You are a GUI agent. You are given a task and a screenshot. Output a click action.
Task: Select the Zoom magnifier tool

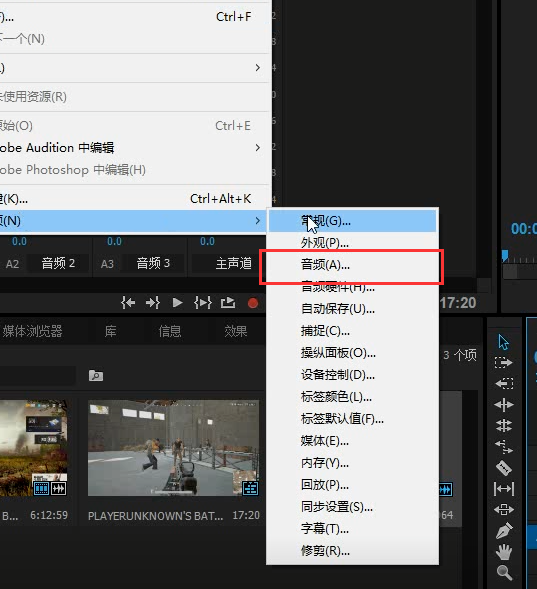tap(504, 573)
